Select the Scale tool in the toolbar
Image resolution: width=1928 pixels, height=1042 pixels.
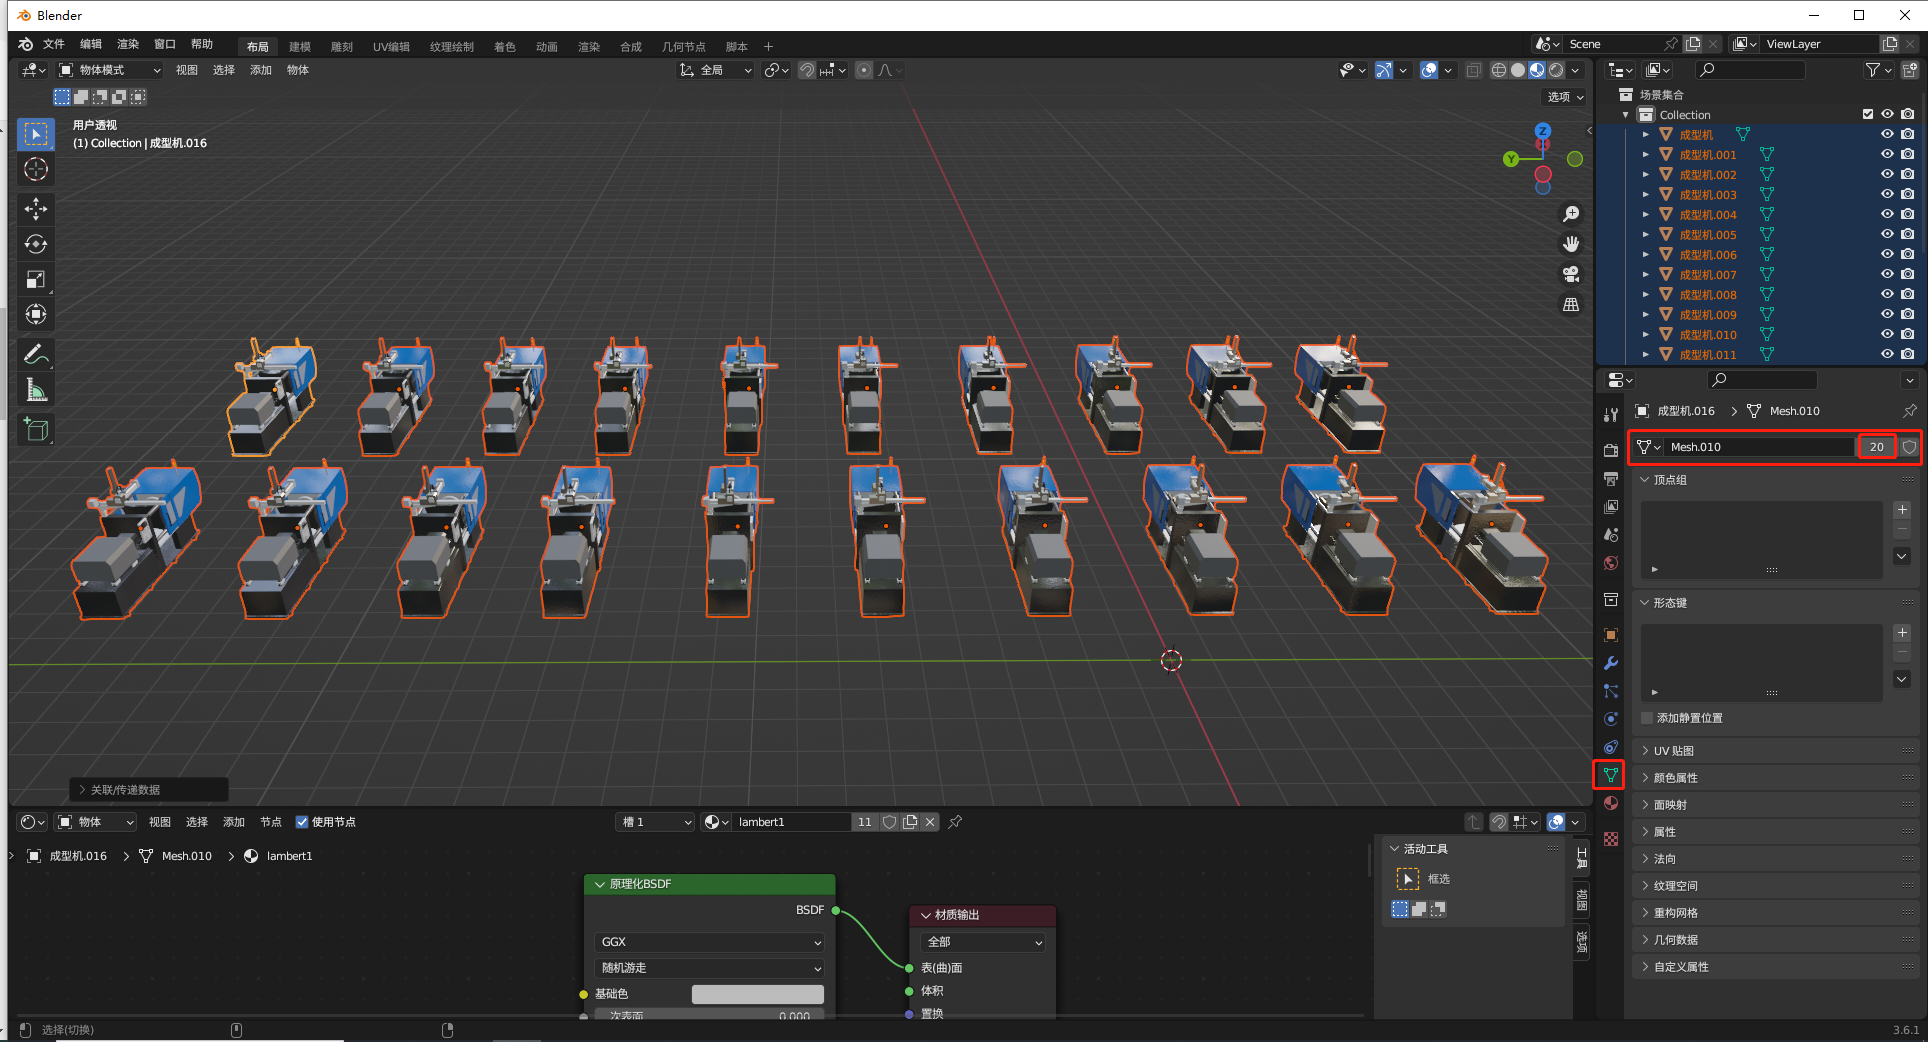coord(36,279)
